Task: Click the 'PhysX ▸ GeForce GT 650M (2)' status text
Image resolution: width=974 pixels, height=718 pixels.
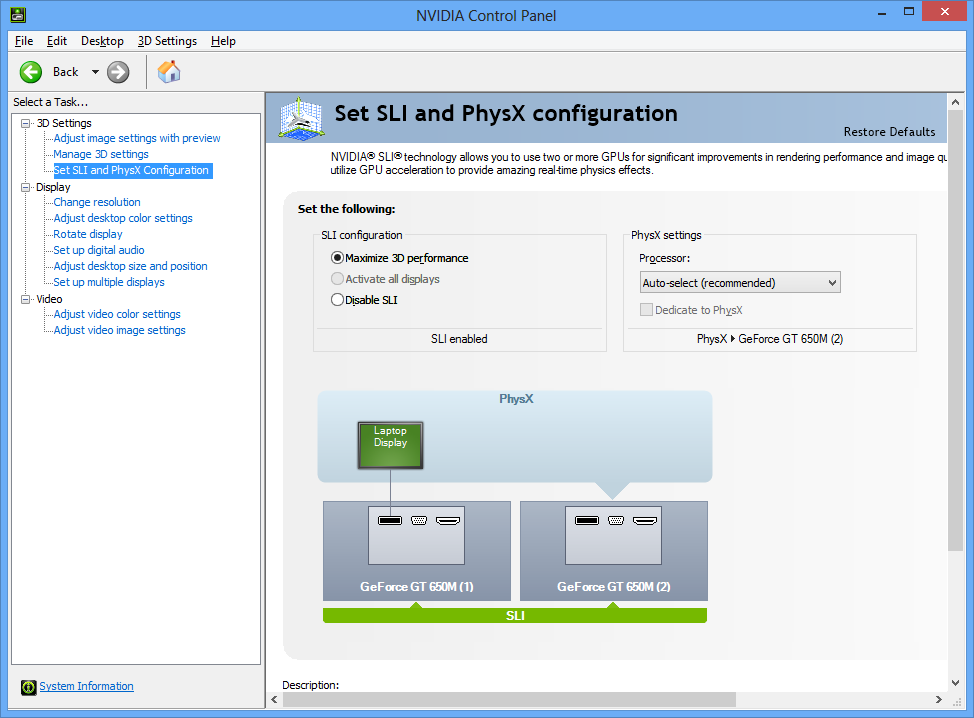Action: pyautogui.click(x=770, y=339)
